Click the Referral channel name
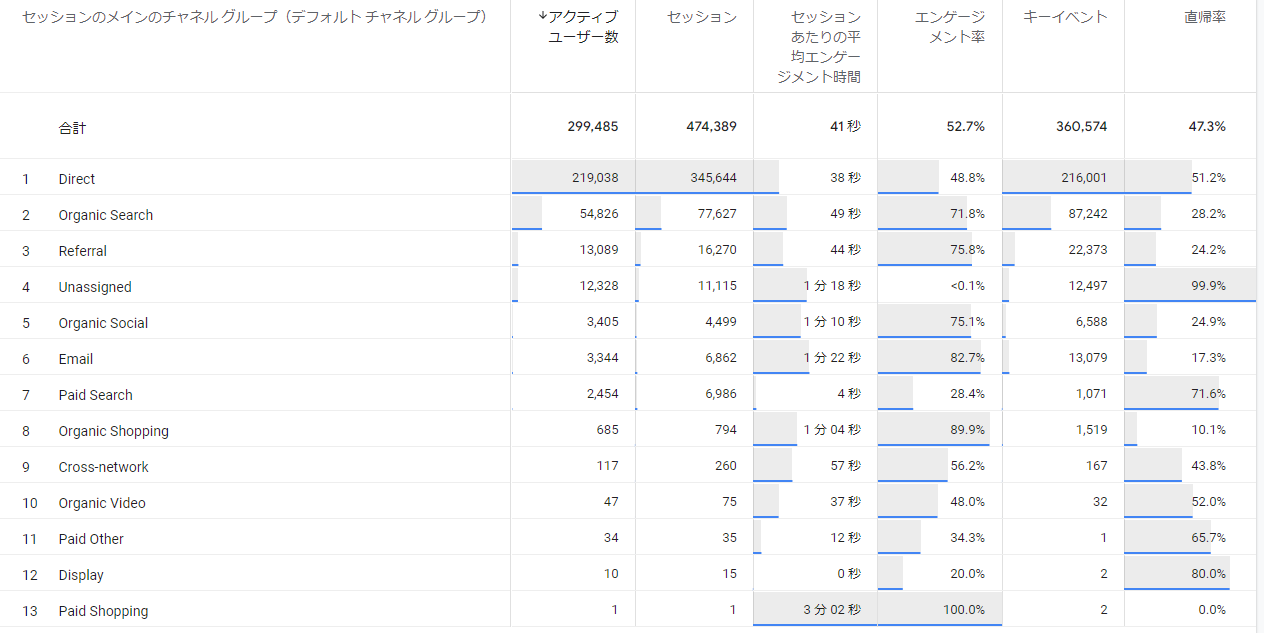The width and height of the screenshot is (1264, 633). coord(83,251)
